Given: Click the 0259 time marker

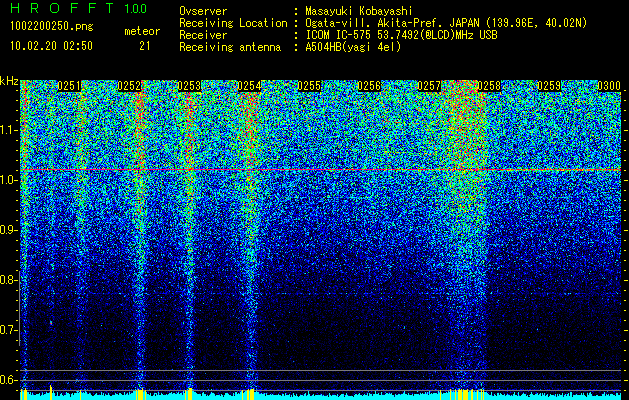Looking at the screenshot, I should coord(549,86).
